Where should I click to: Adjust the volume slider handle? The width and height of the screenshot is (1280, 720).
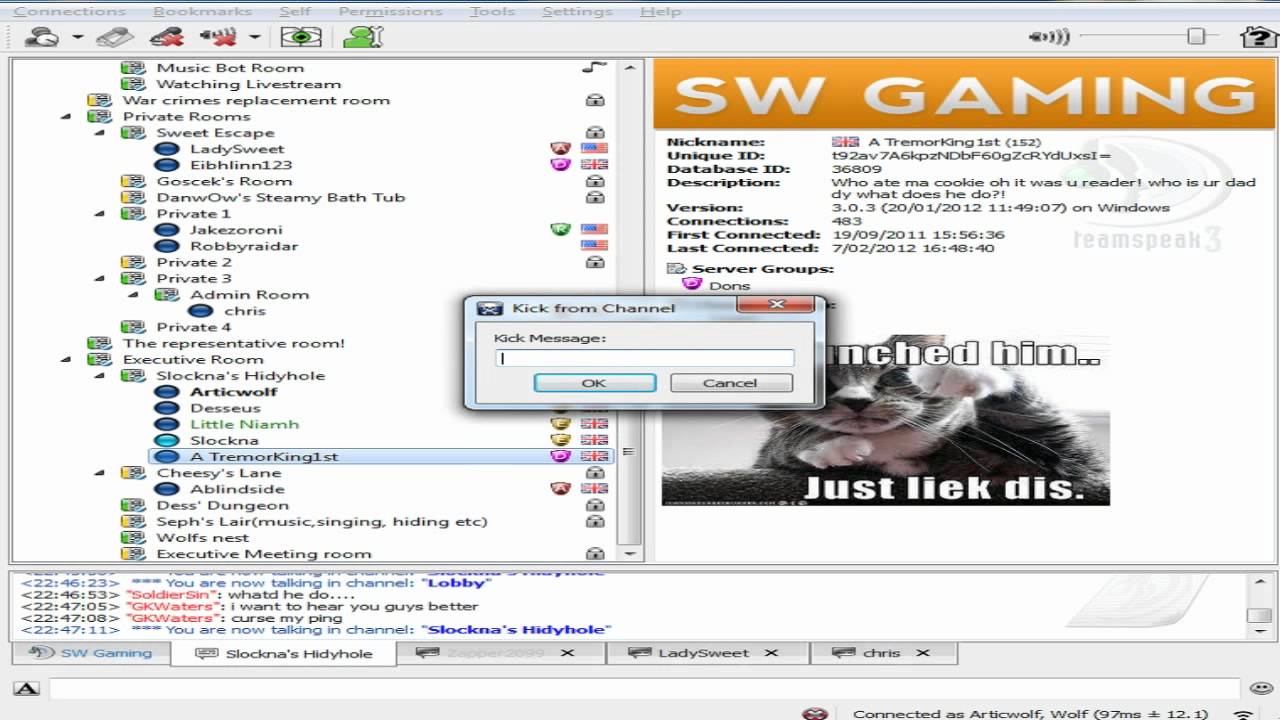click(x=1195, y=37)
